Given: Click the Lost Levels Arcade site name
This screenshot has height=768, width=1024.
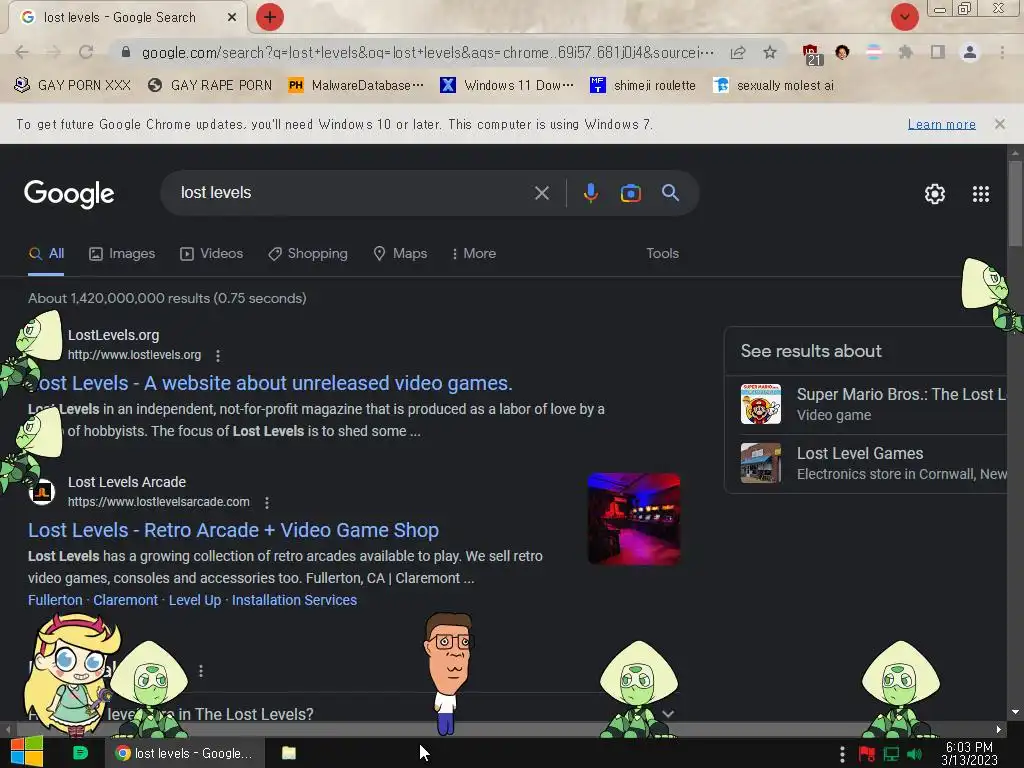Looking at the screenshot, I should pos(127,482).
